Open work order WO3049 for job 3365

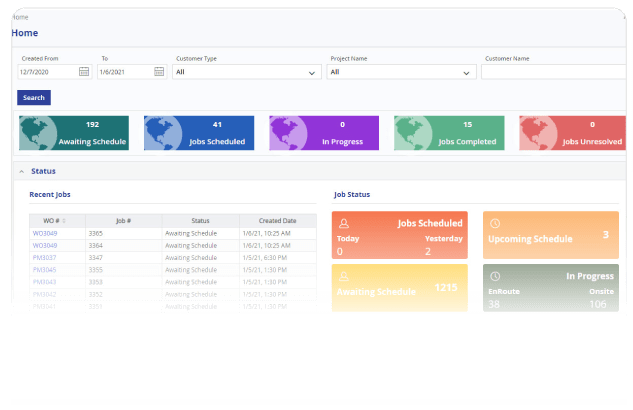tap(45, 233)
